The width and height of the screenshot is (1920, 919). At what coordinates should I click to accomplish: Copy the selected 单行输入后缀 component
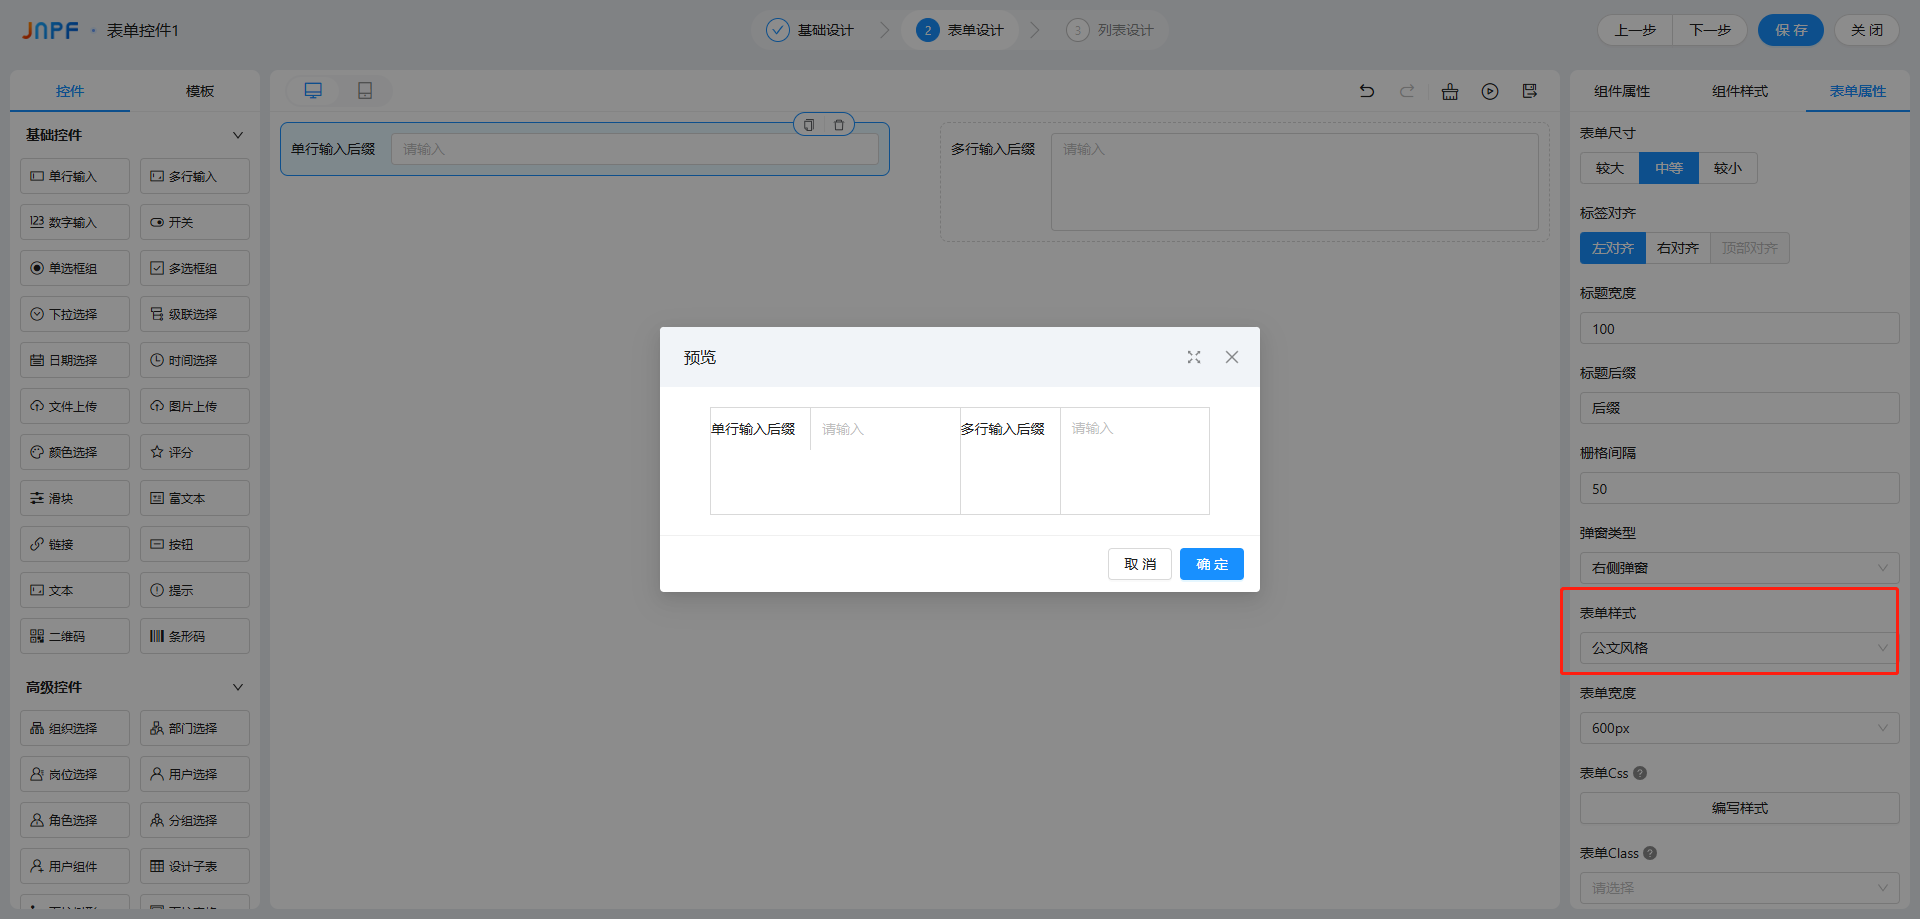point(809,125)
